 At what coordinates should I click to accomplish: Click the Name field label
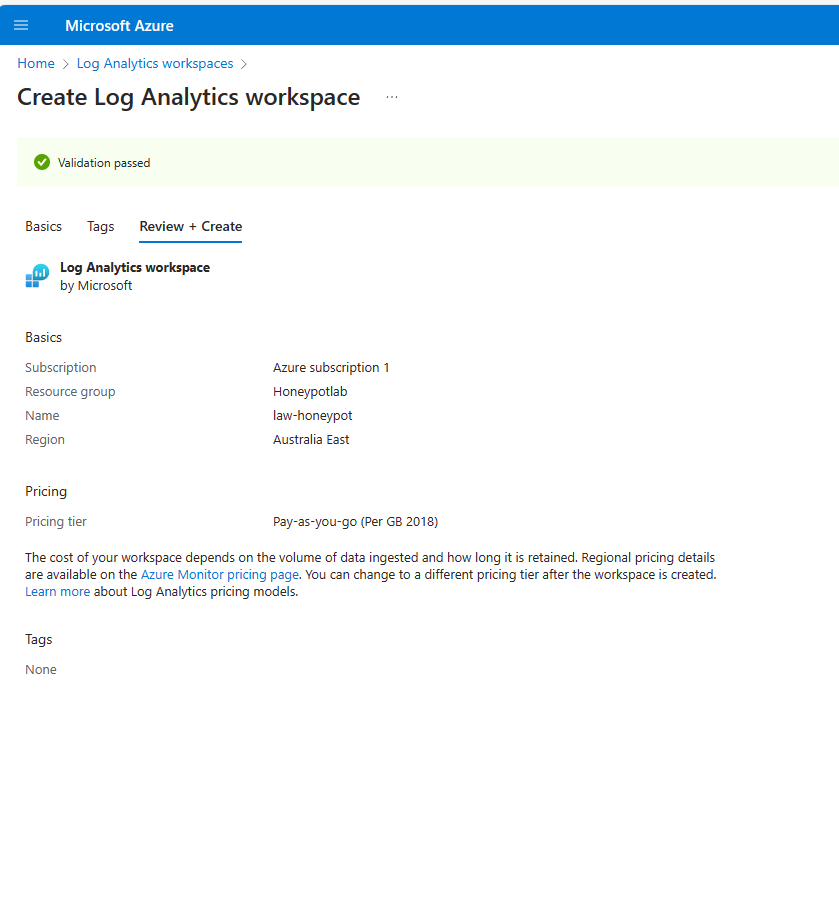[42, 415]
